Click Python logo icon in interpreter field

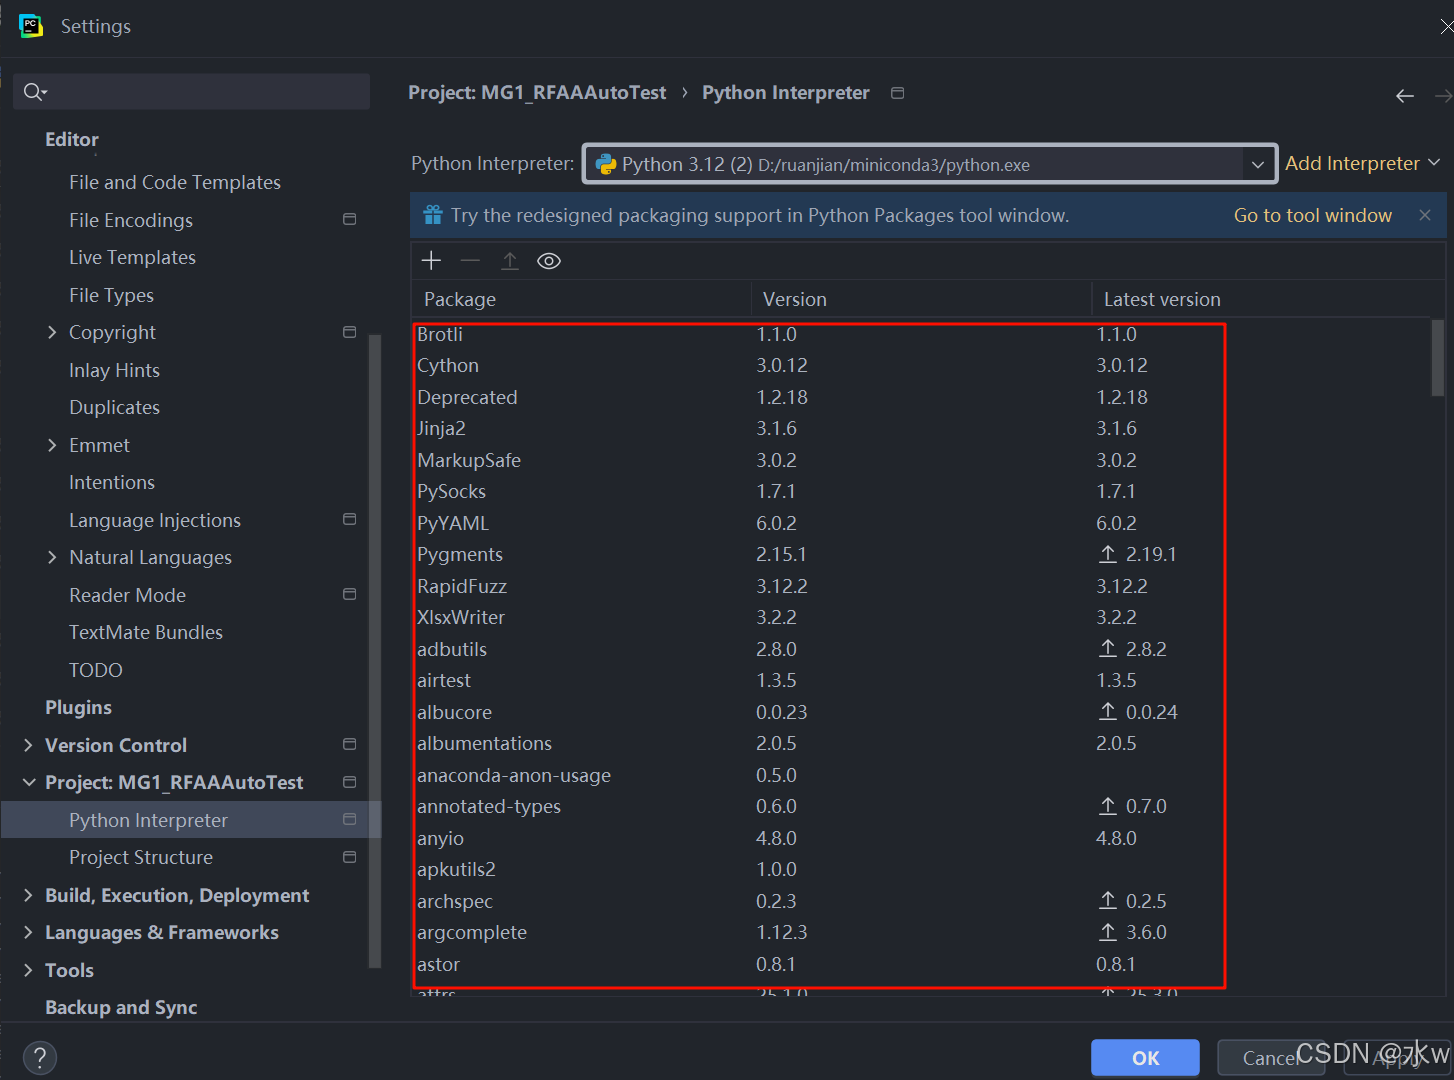pyautogui.click(x=606, y=164)
